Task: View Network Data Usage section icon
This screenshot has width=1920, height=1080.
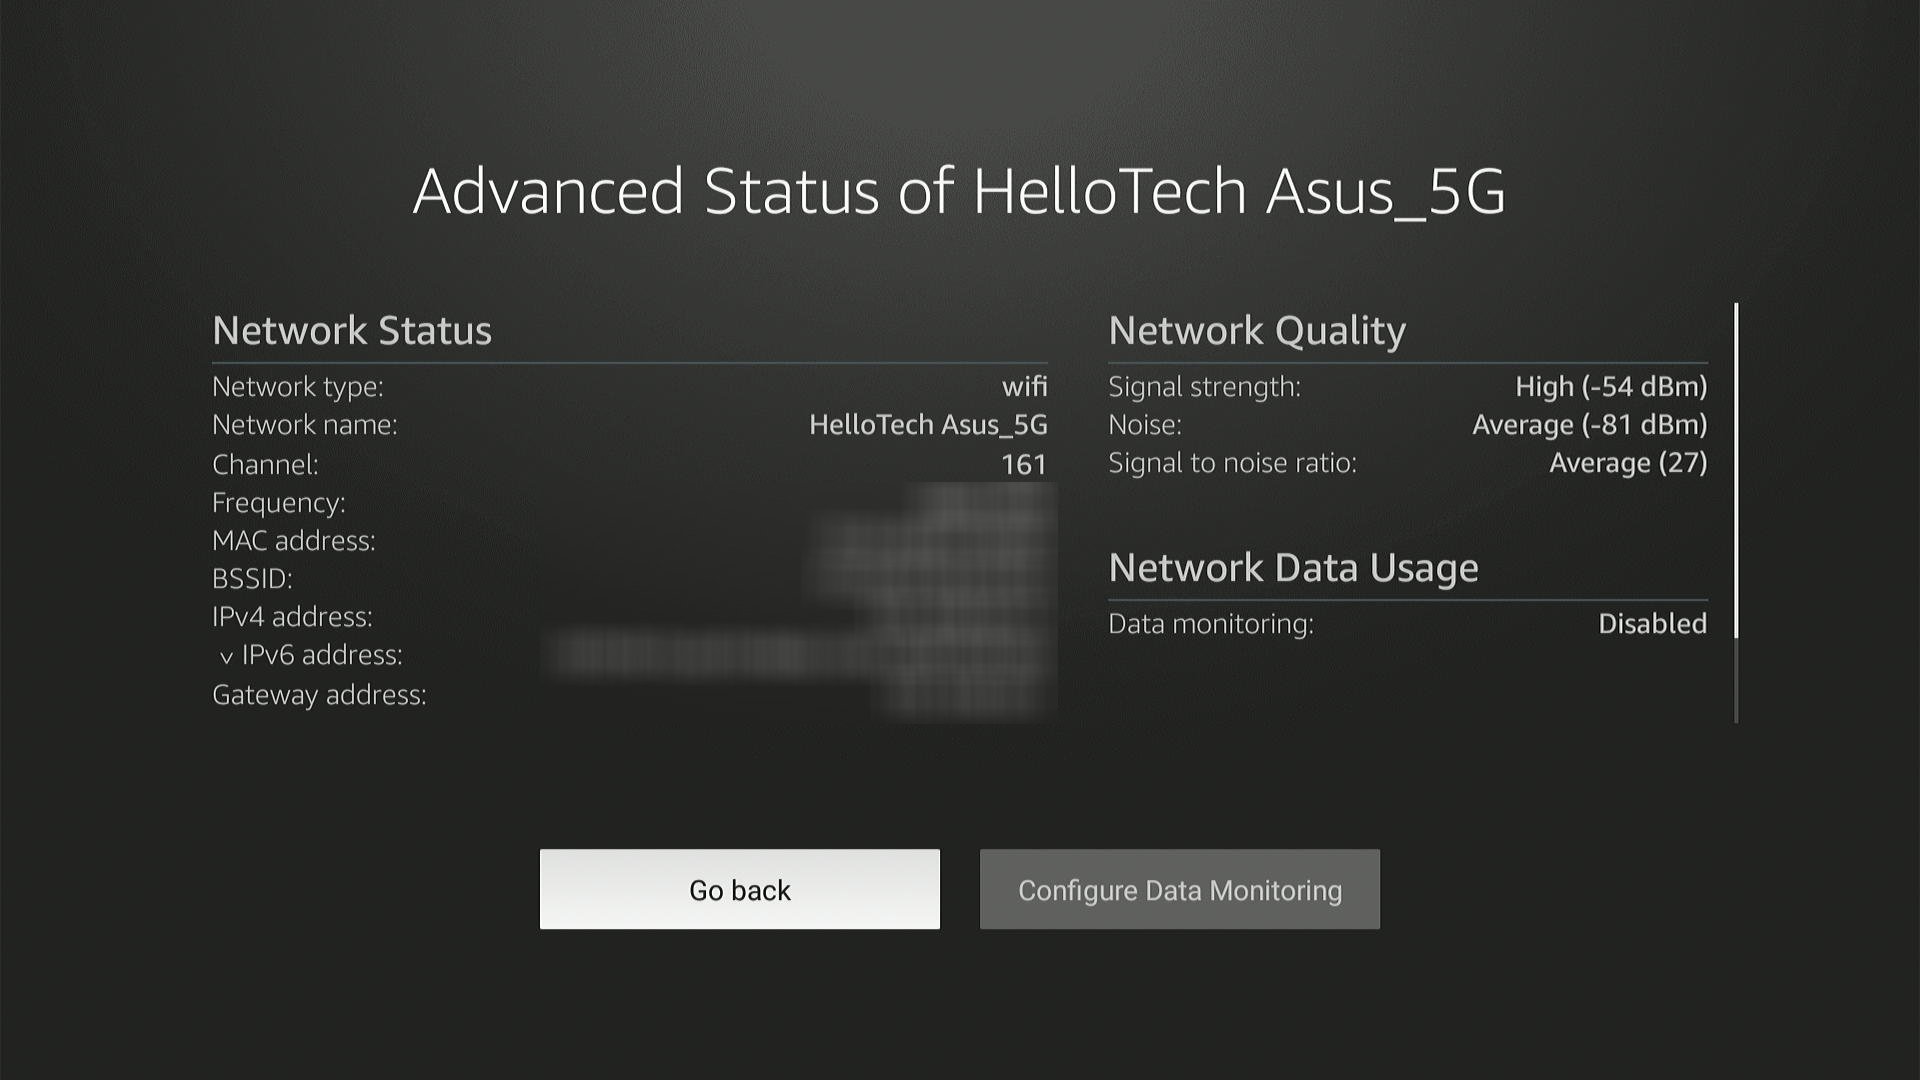Action: 1292,567
